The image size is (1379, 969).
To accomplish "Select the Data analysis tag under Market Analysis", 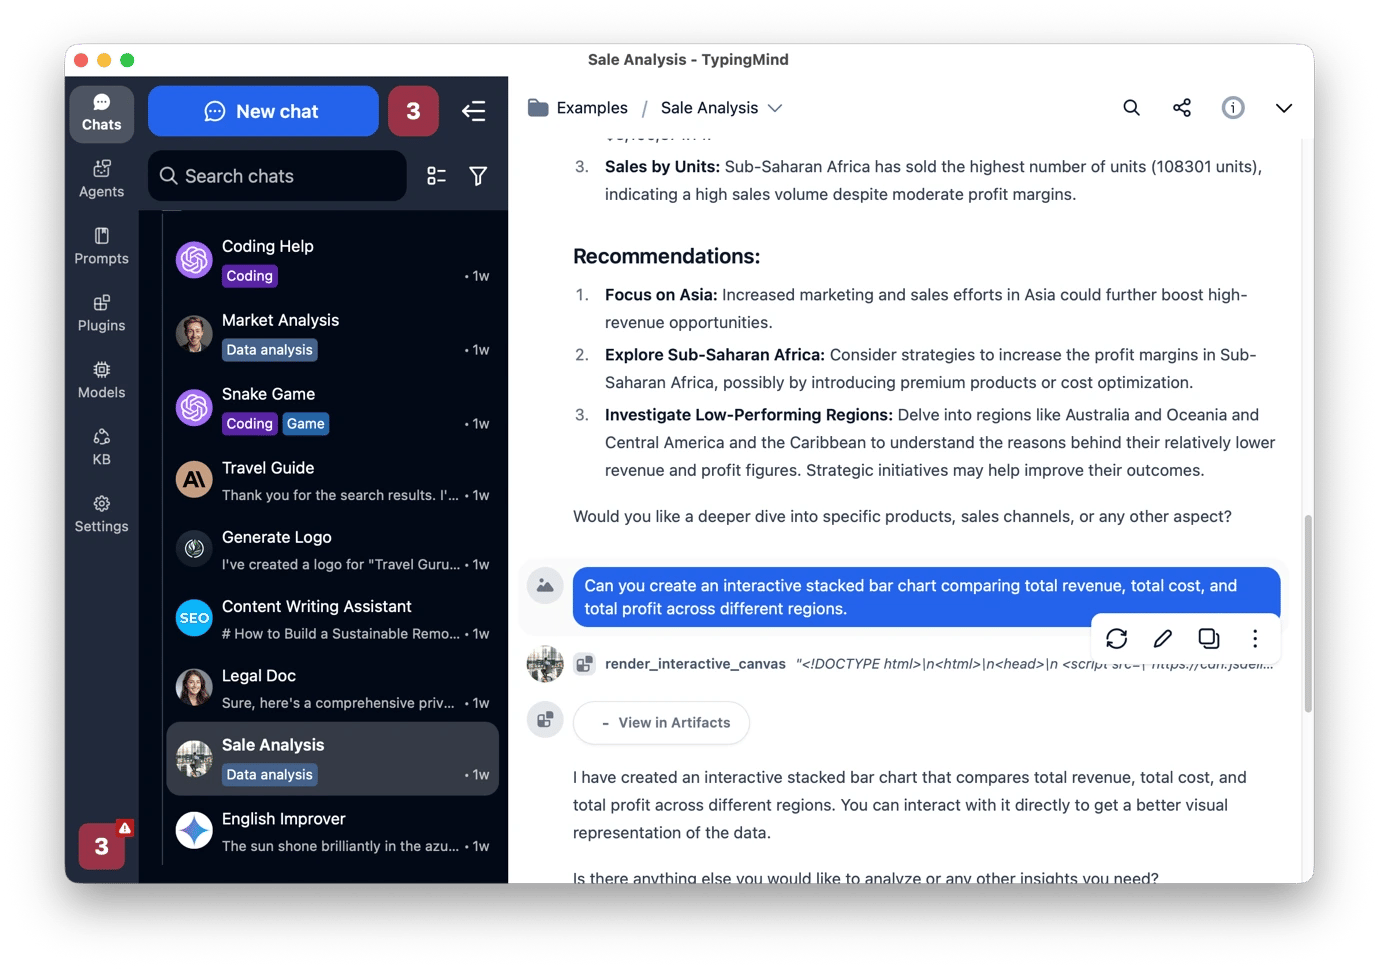I will coord(270,350).
